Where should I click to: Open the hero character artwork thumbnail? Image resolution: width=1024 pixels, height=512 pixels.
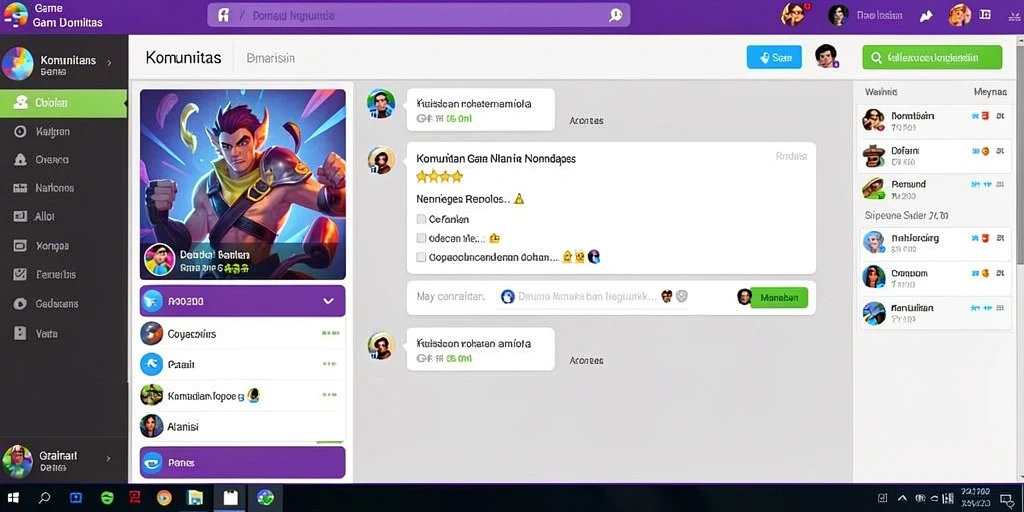[243, 184]
